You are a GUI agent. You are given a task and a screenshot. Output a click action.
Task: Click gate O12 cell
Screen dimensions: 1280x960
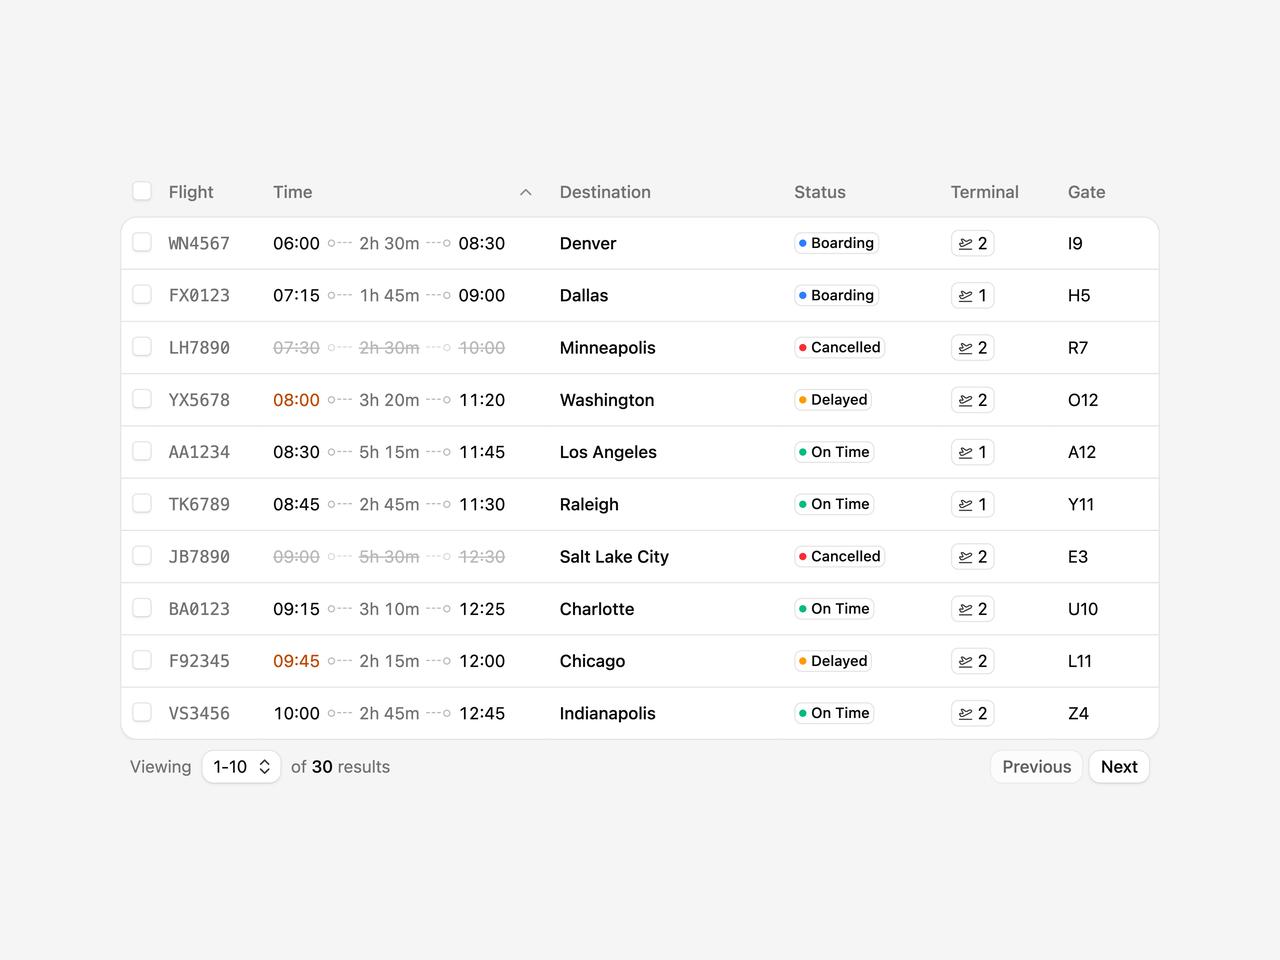coord(1083,400)
